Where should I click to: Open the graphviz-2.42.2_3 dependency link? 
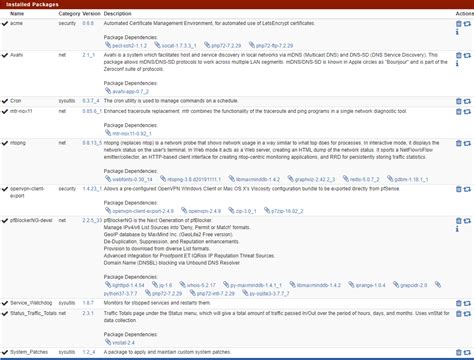click(311, 179)
